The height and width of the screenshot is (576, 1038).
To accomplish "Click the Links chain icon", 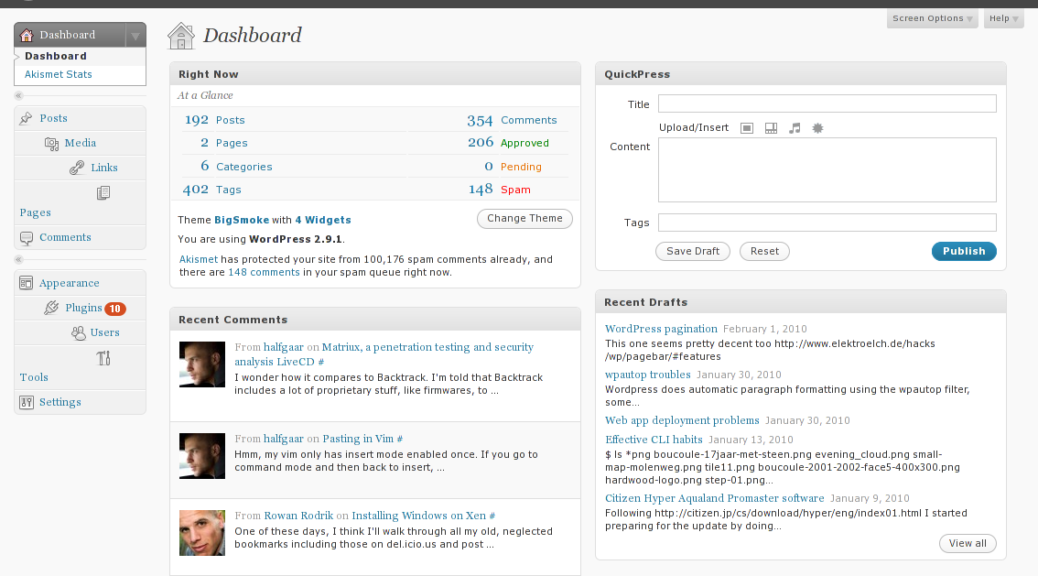I will pos(77,168).
